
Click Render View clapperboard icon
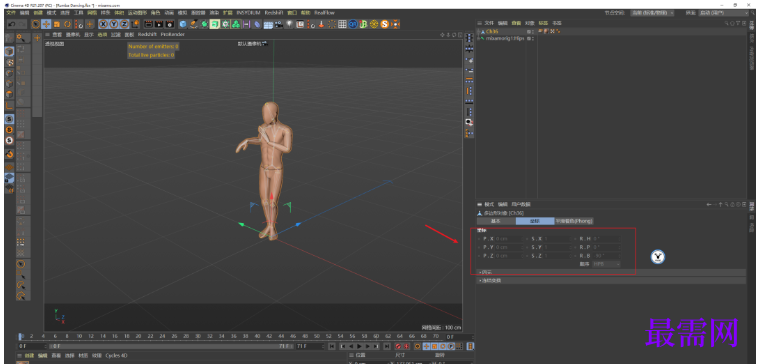(149, 24)
